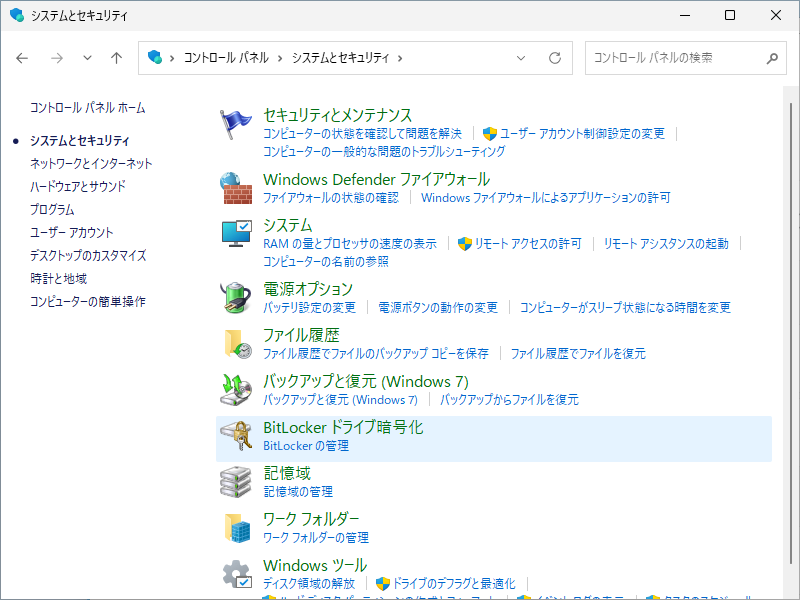Select 時計と地域 in sidebar
Image resolution: width=800 pixels, height=600 pixels.
pyautogui.click(x=58, y=278)
